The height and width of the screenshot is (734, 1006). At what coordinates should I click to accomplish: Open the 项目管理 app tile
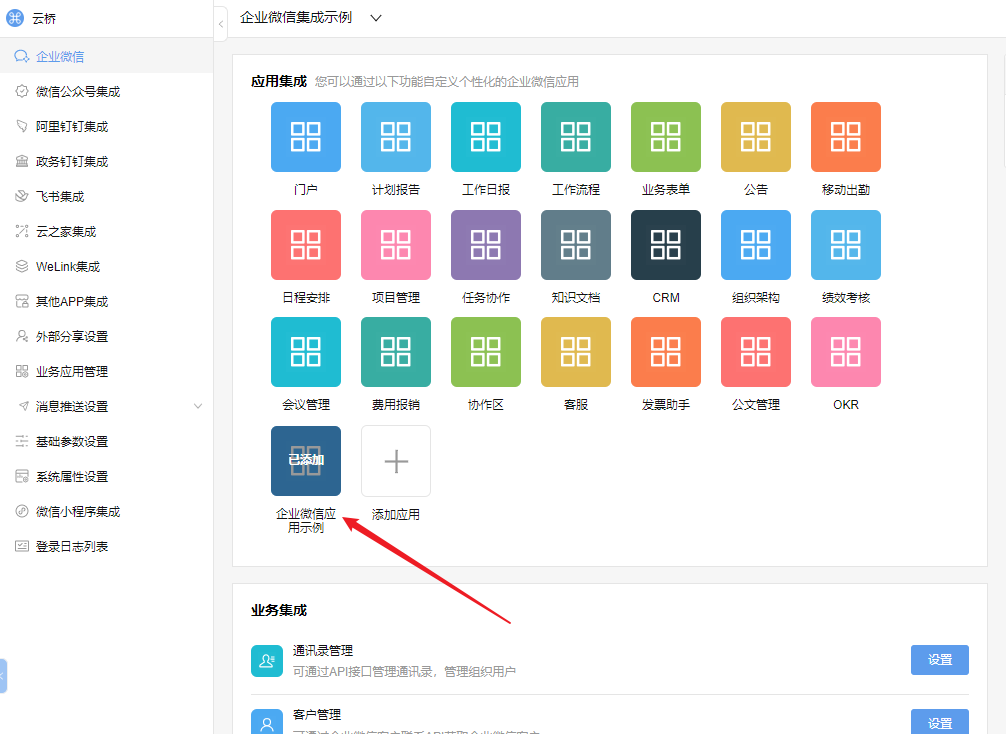pos(396,244)
